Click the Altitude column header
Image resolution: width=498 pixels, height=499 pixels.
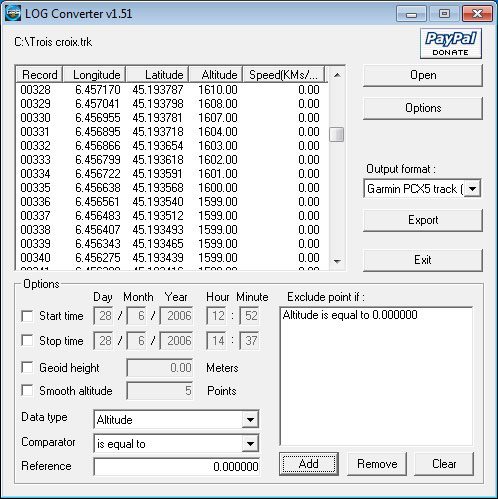(x=216, y=75)
